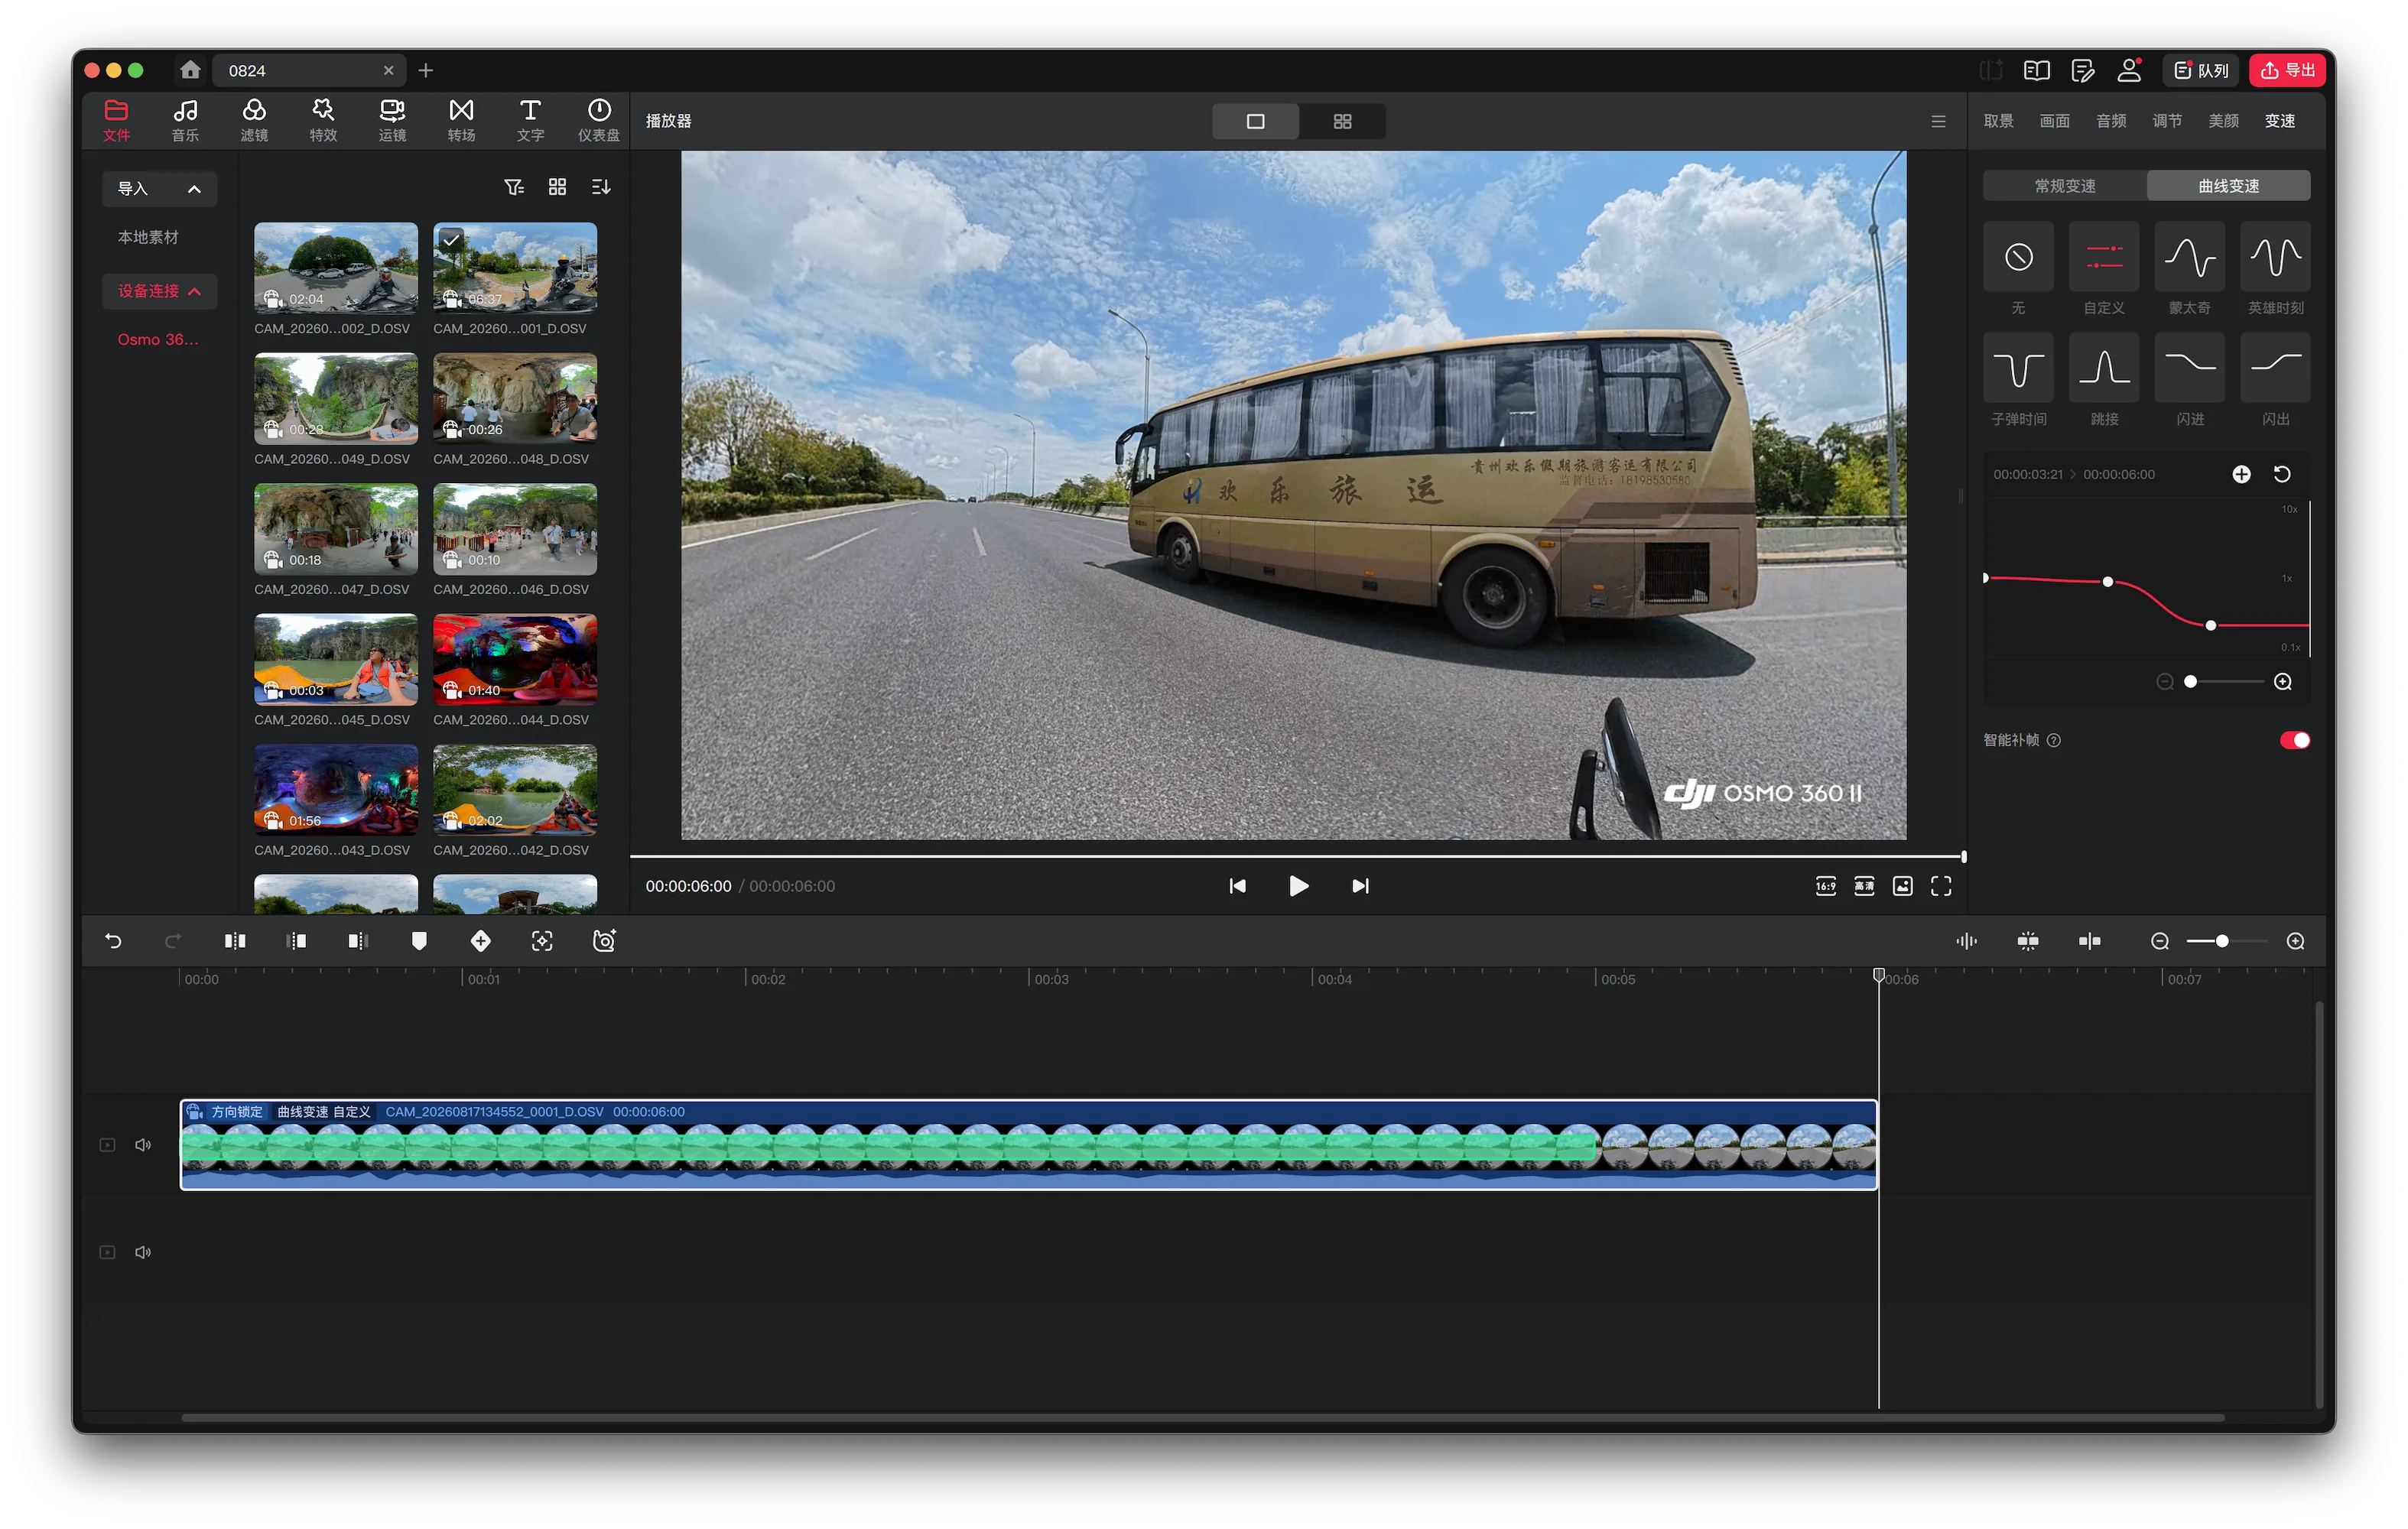This screenshot has width=2408, height=1529.
Task: Open the player menu options
Action: (x=1938, y=121)
